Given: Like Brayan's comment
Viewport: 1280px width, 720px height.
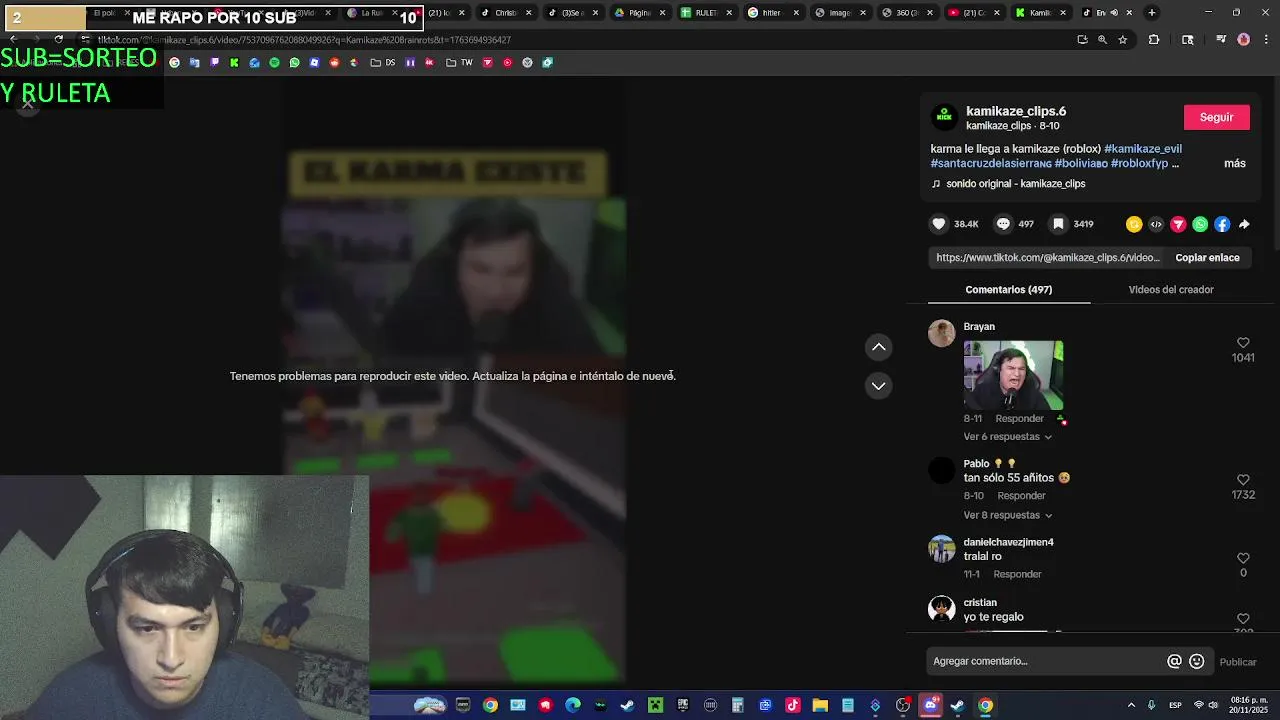Looking at the screenshot, I should click(1243, 343).
